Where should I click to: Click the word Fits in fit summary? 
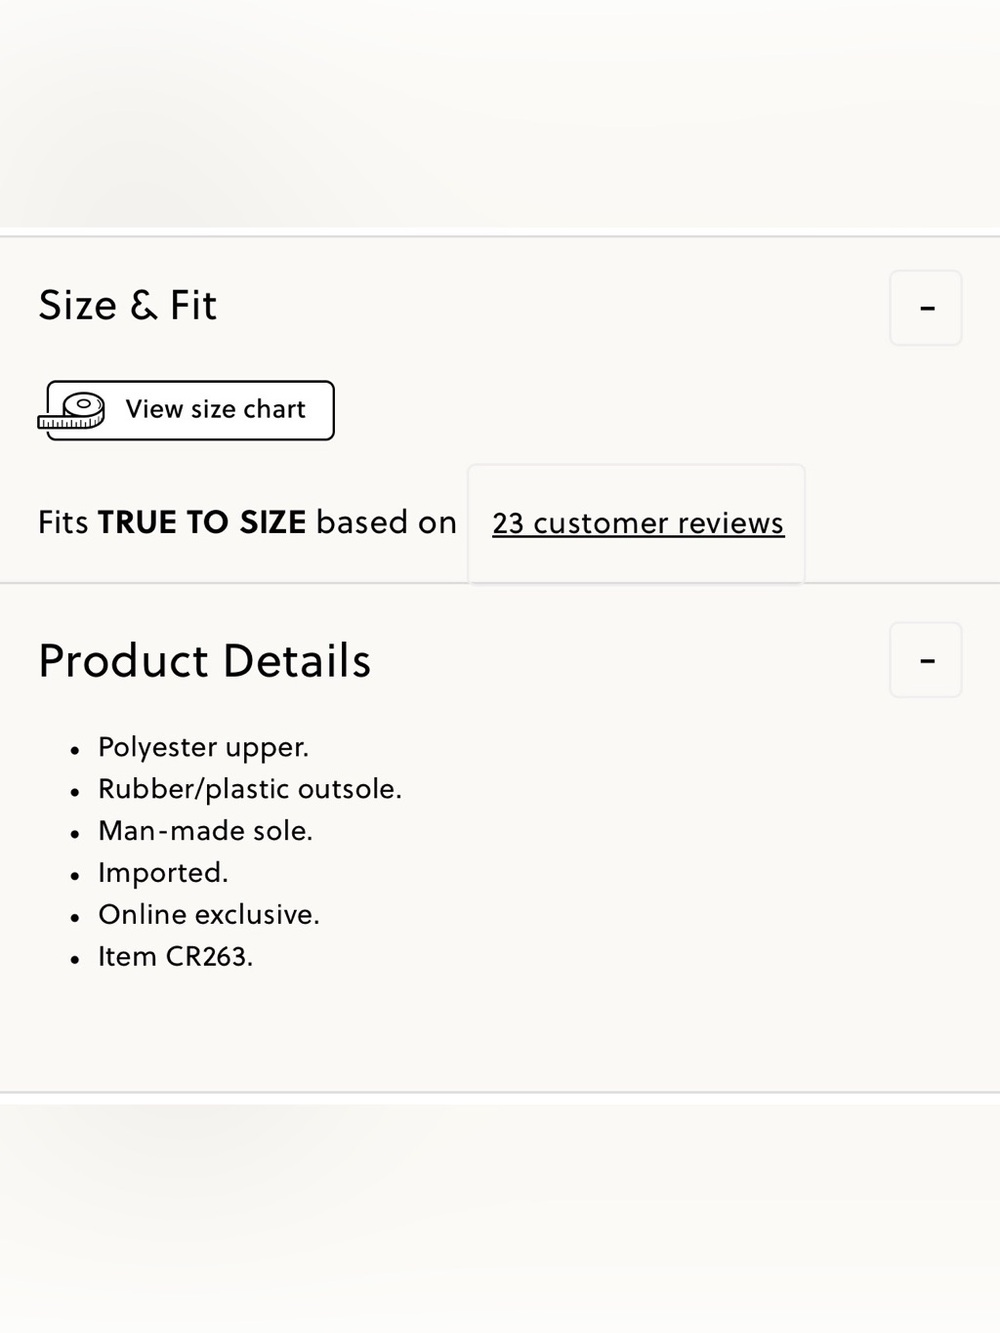coord(63,522)
